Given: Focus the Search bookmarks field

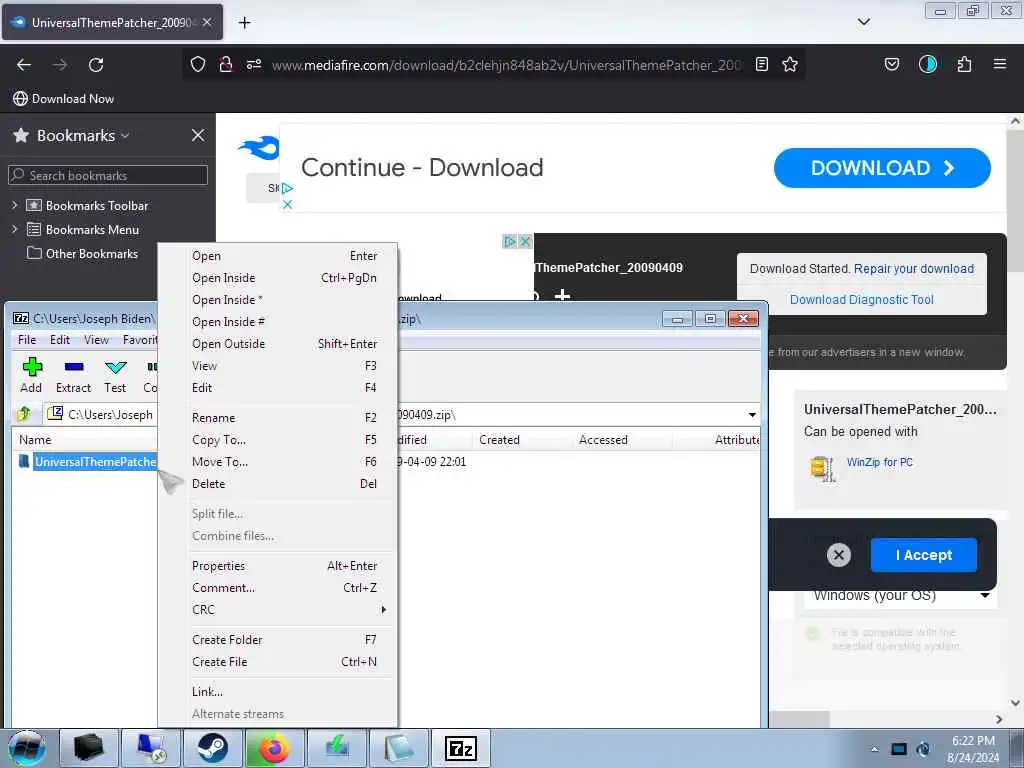Looking at the screenshot, I should click(108, 175).
